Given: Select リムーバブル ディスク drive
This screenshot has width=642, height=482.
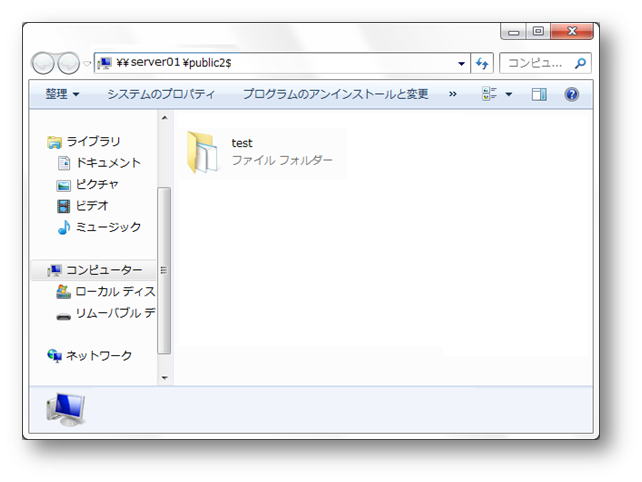Looking at the screenshot, I should pos(115,313).
